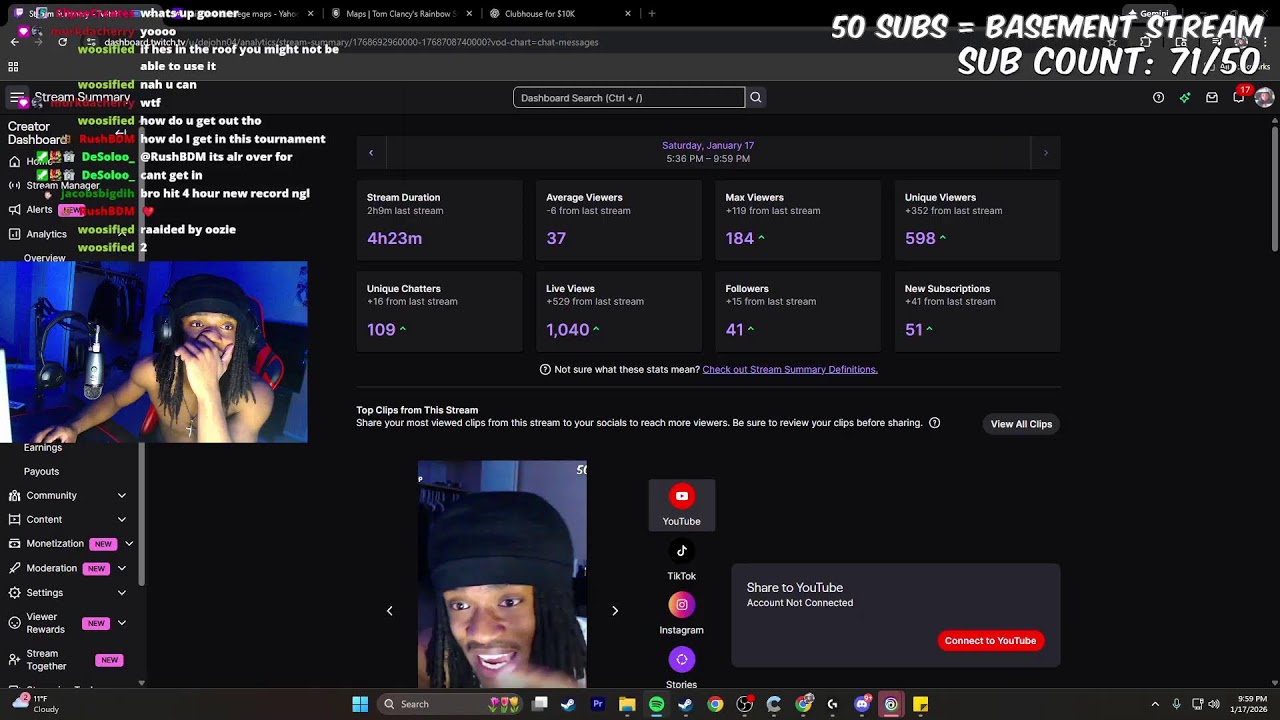The image size is (1280, 720).
Task: Click the Connect to YouTube button
Action: (990, 641)
